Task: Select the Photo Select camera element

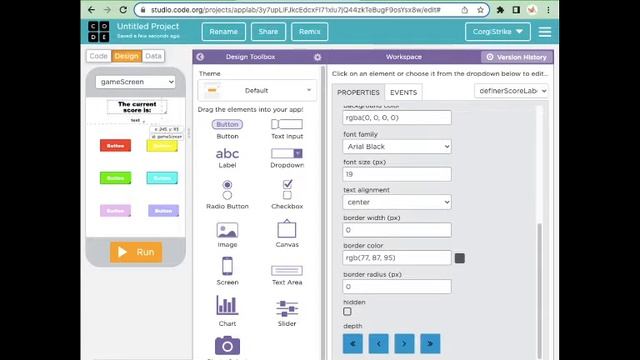Action: pos(227,346)
